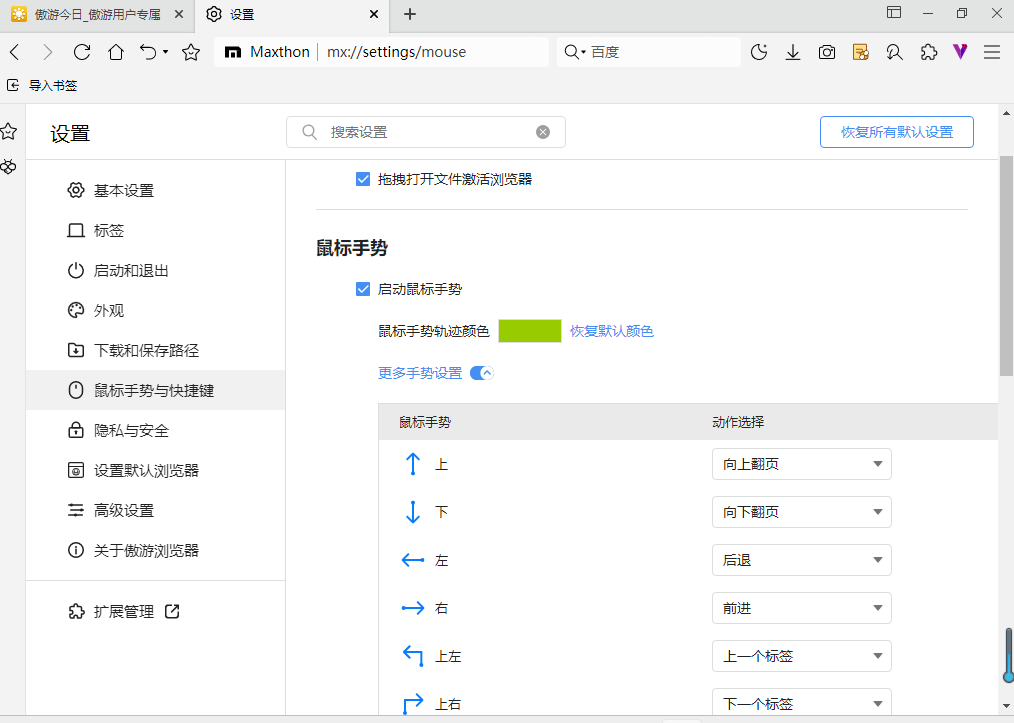Go forward with the toolbar forward arrow
Image resolution: width=1014 pixels, height=723 pixels.
click(47, 52)
